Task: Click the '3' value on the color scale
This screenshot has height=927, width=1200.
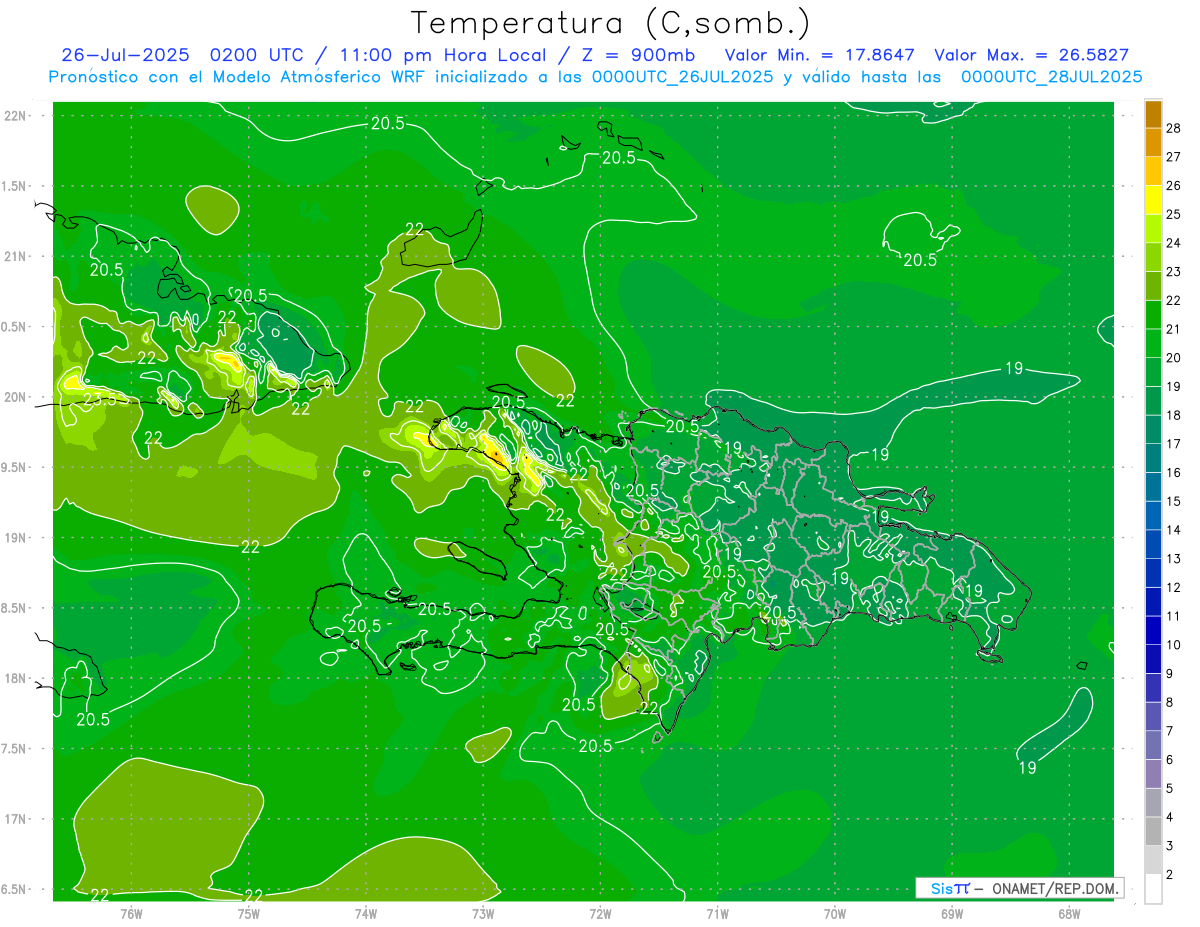Action: click(x=1170, y=846)
